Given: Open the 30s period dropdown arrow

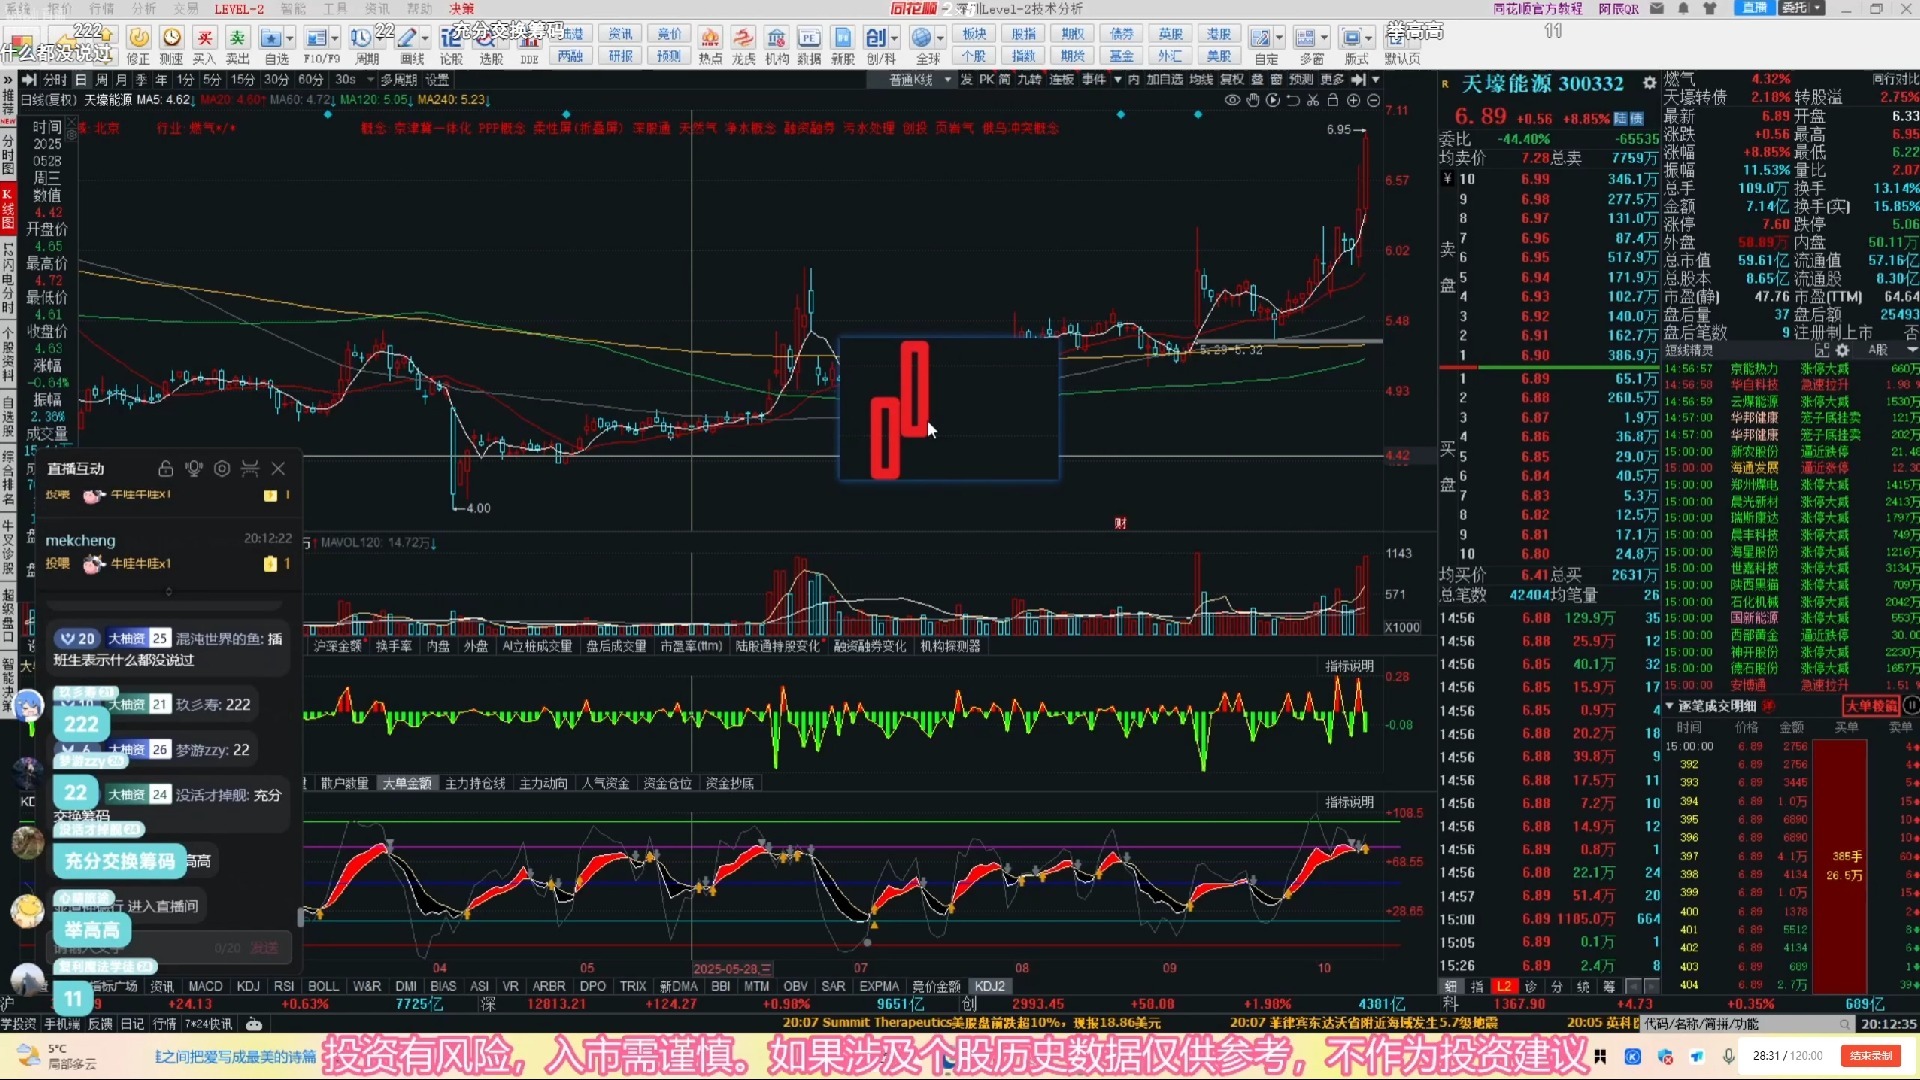Looking at the screenshot, I should point(370,79).
